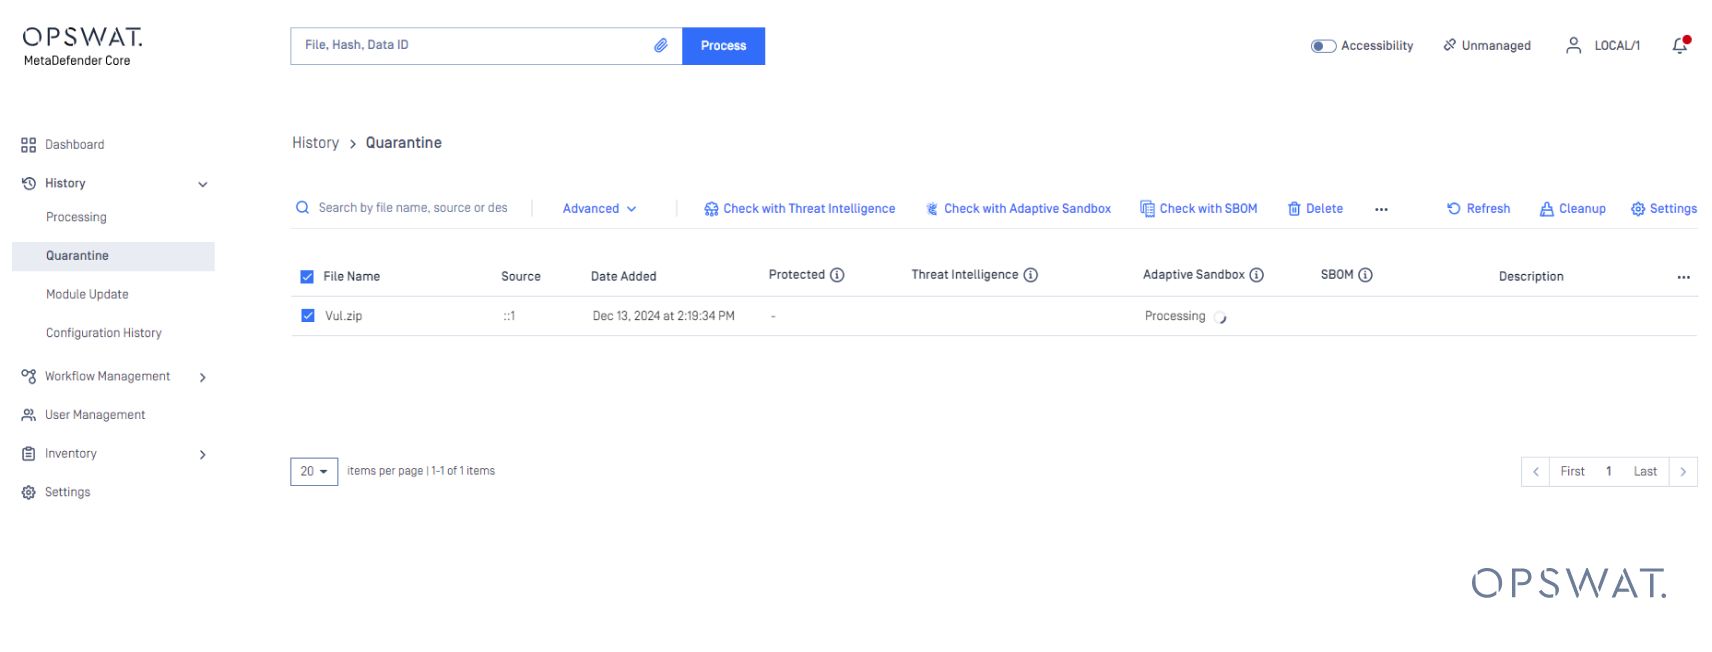Uncheck the select-all File Name checkbox

(307, 277)
